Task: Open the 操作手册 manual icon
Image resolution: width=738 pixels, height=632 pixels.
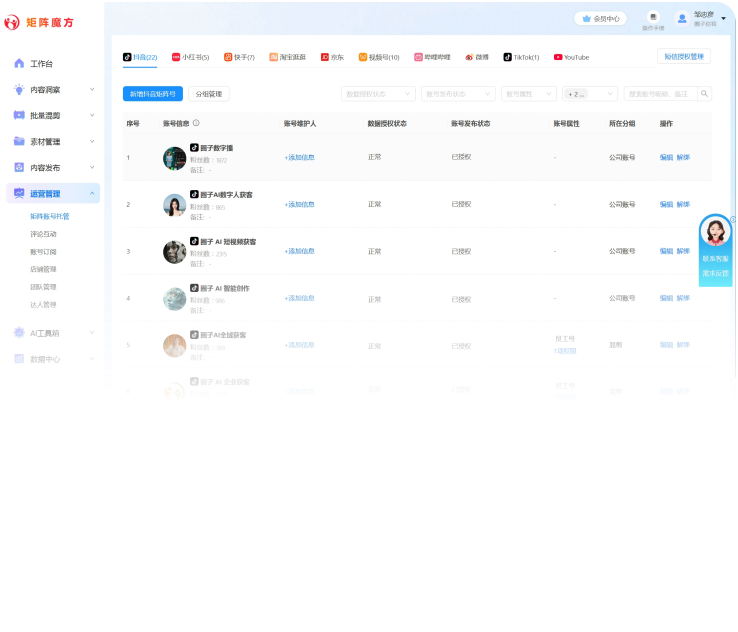Action: (x=653, y=17)
